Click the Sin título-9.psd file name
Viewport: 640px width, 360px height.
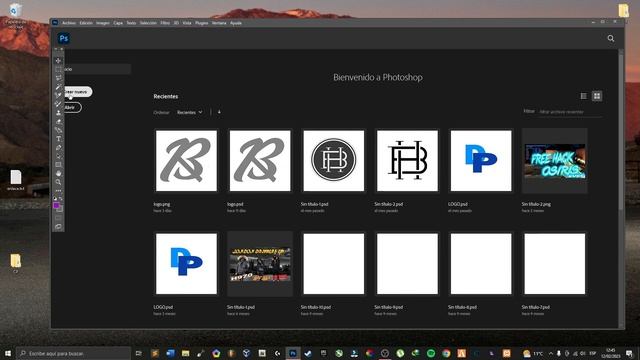tap(389, 307)
